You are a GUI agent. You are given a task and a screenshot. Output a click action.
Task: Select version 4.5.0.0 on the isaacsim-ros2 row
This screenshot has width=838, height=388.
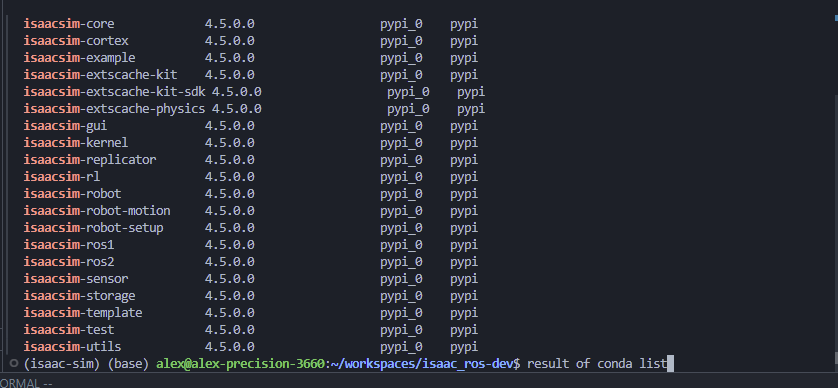(x=230, y=262)
